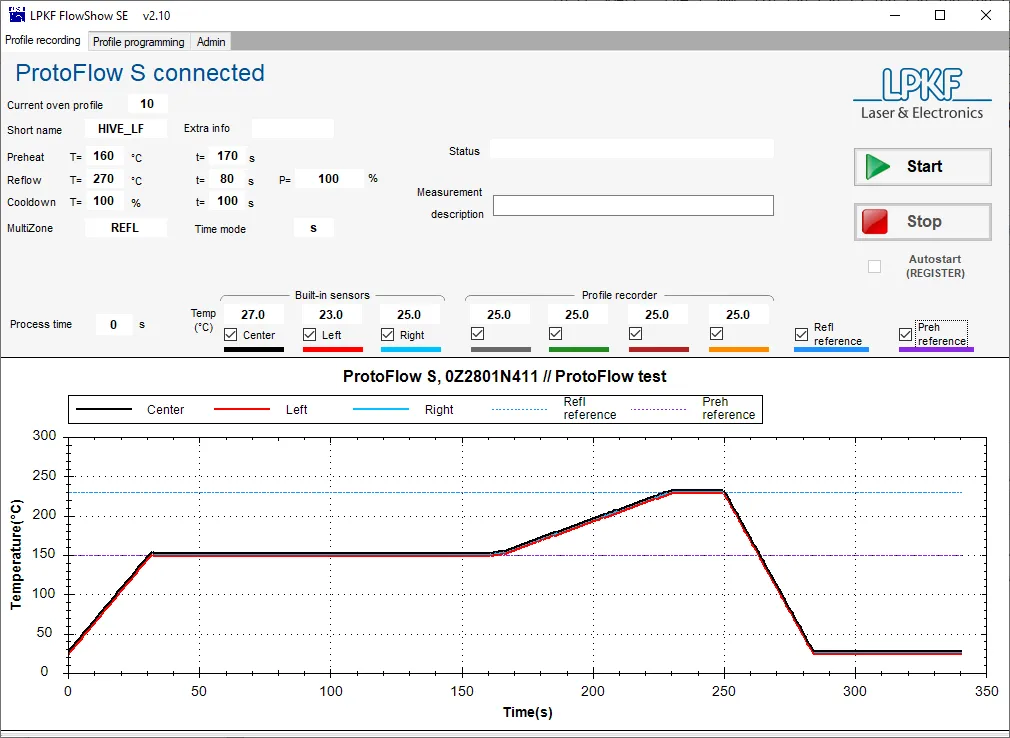
Task: Stop the process with the Stop button
Action: click(922, 222)
